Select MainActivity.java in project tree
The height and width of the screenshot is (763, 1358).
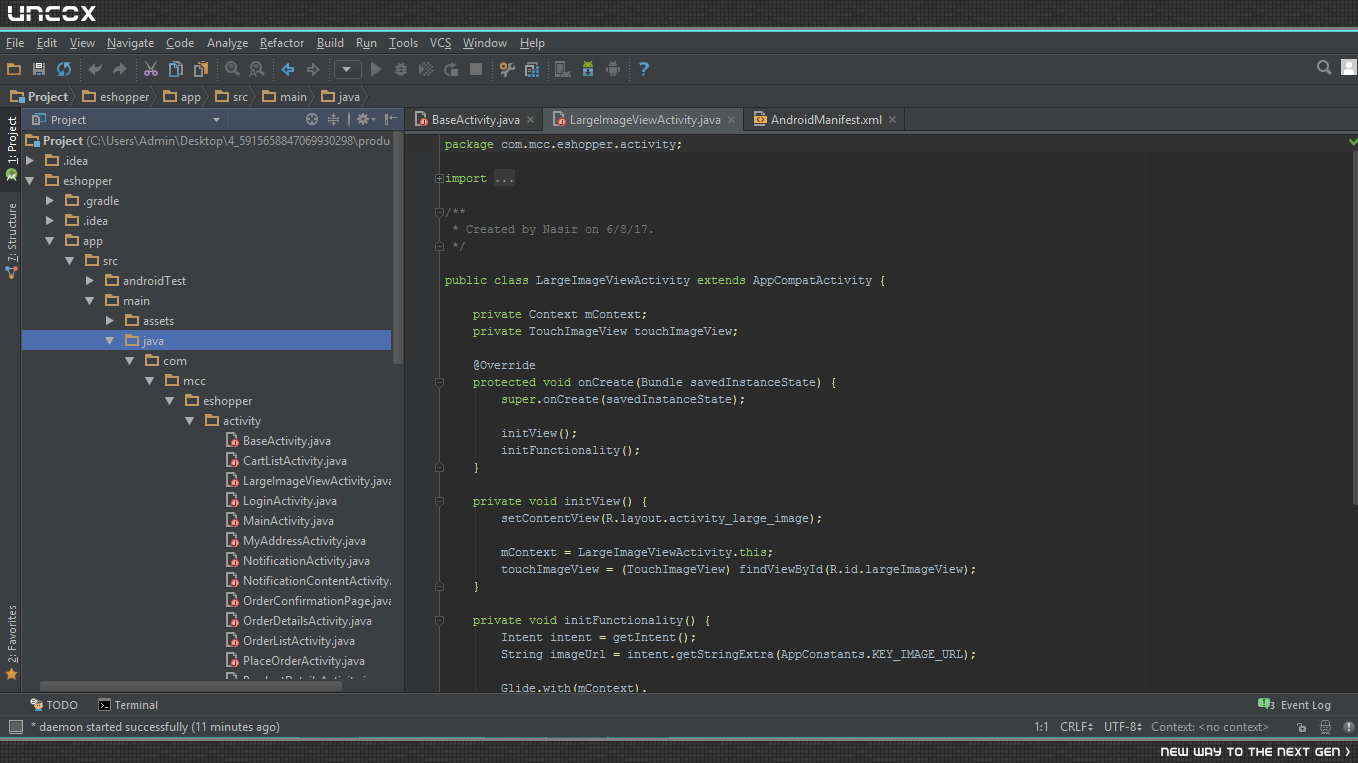click(289, 521)
